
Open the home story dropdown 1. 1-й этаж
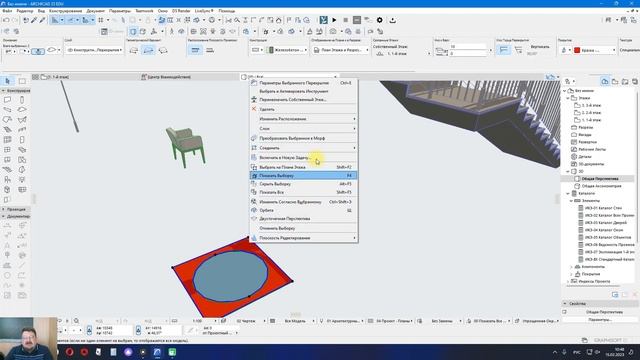coord(402,53)
